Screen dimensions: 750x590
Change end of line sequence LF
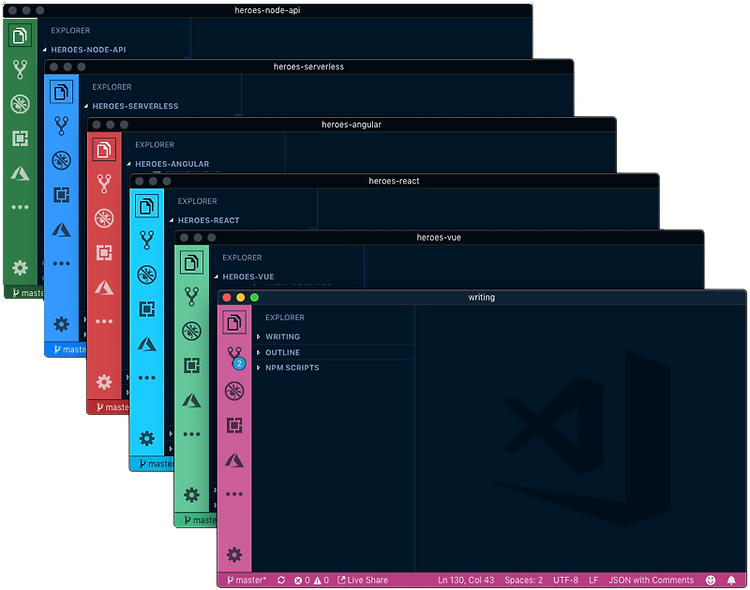coord(593,580)
